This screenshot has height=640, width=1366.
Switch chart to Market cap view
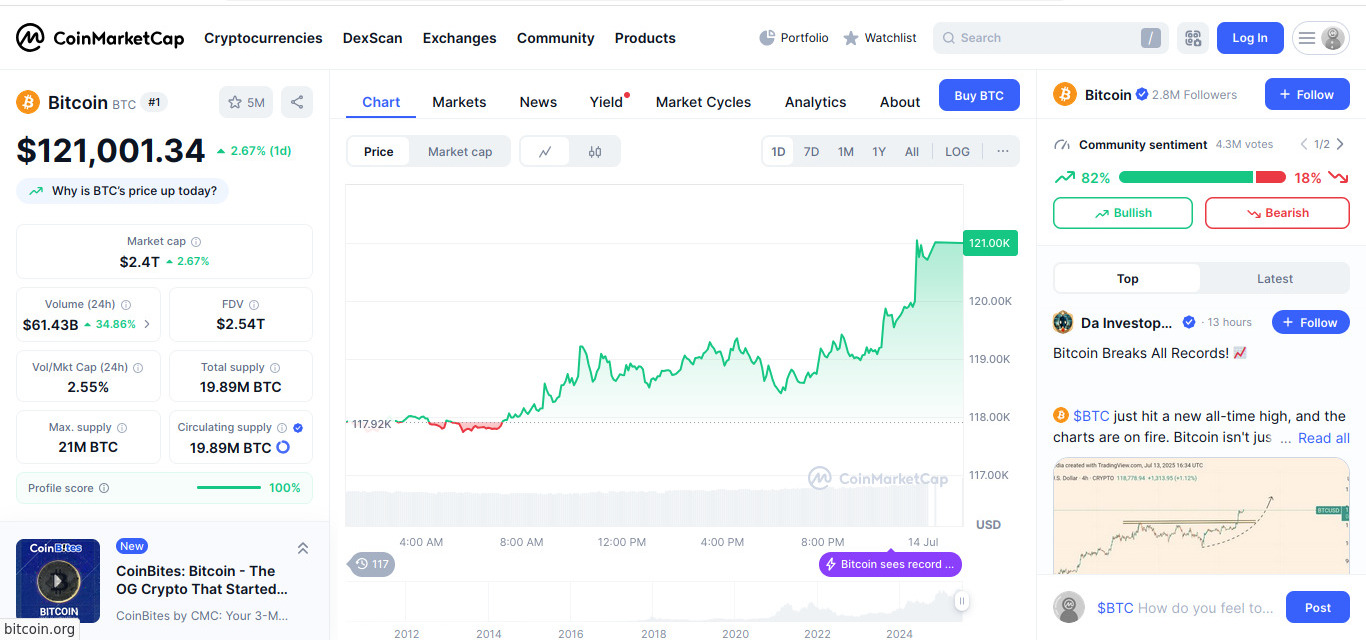[x=460, y=152]
